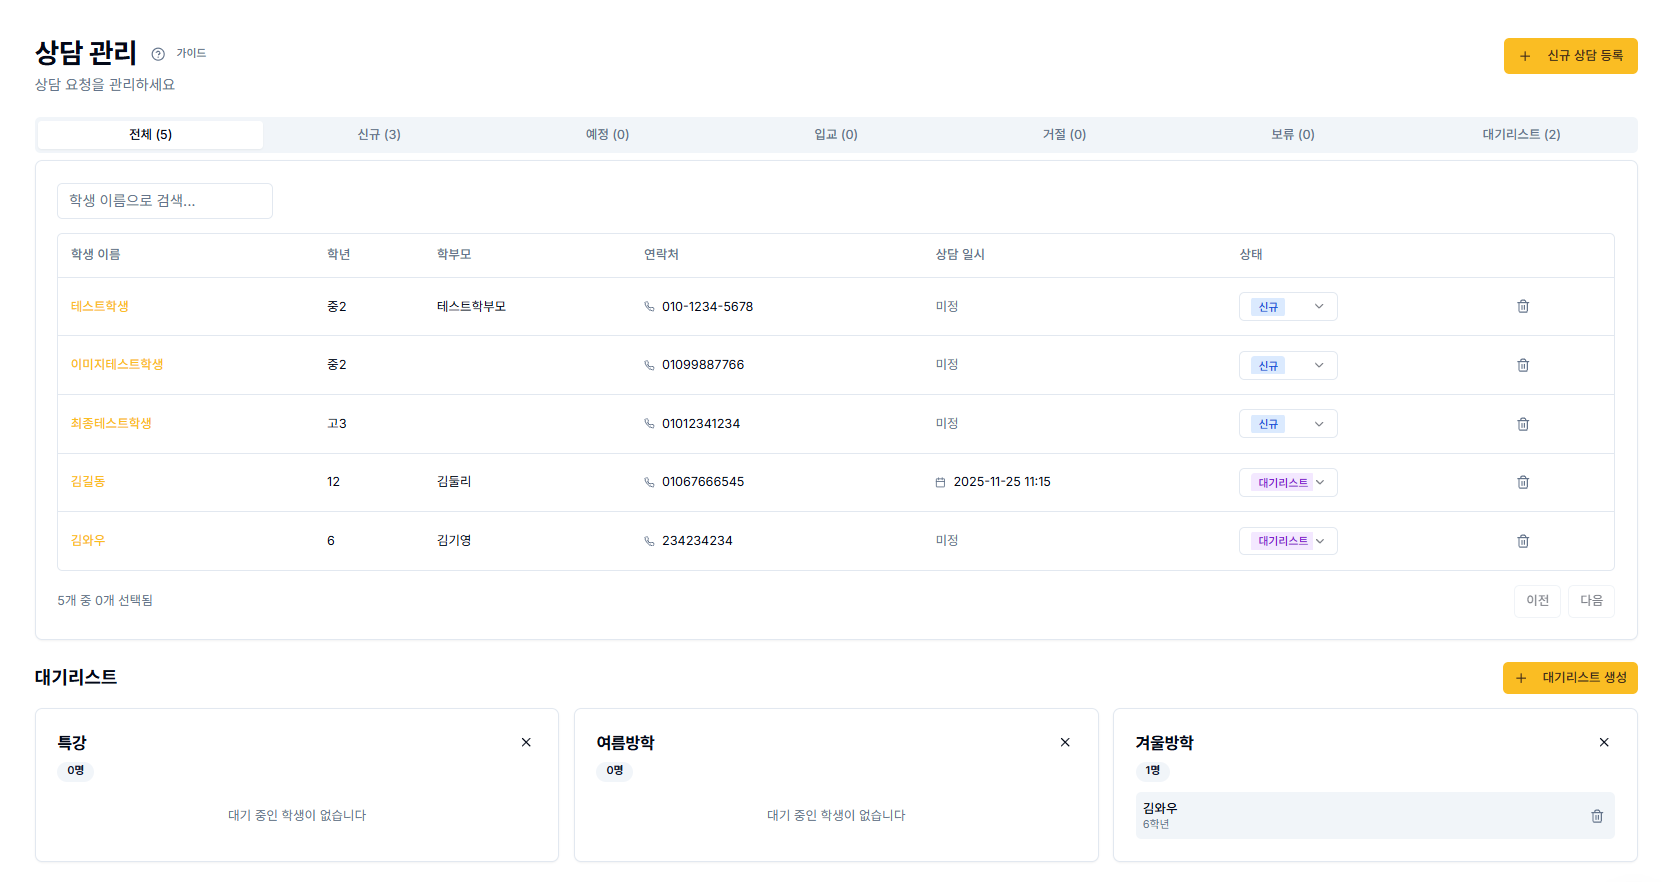Switch to the 전체 (5) tab
Image resolution: width=1667 pixels, height=882 pixels.
coord(150,135)
